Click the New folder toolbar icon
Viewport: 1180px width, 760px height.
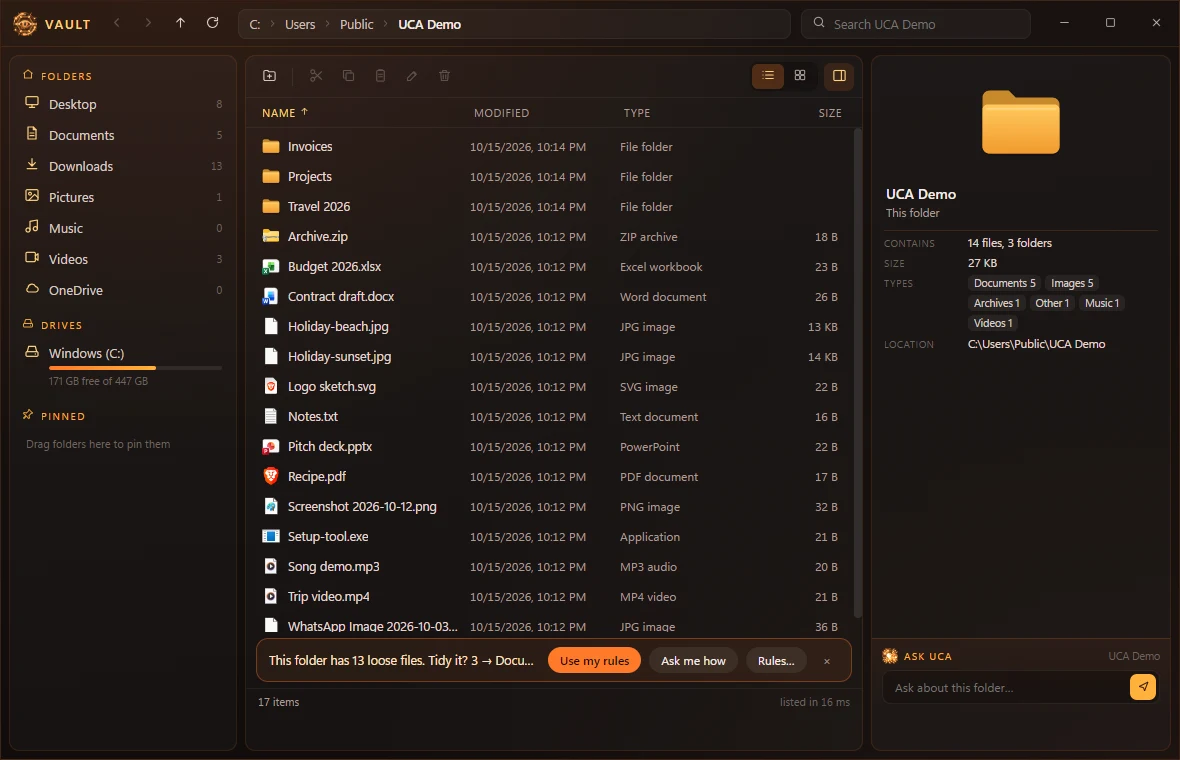coord(269,75)
